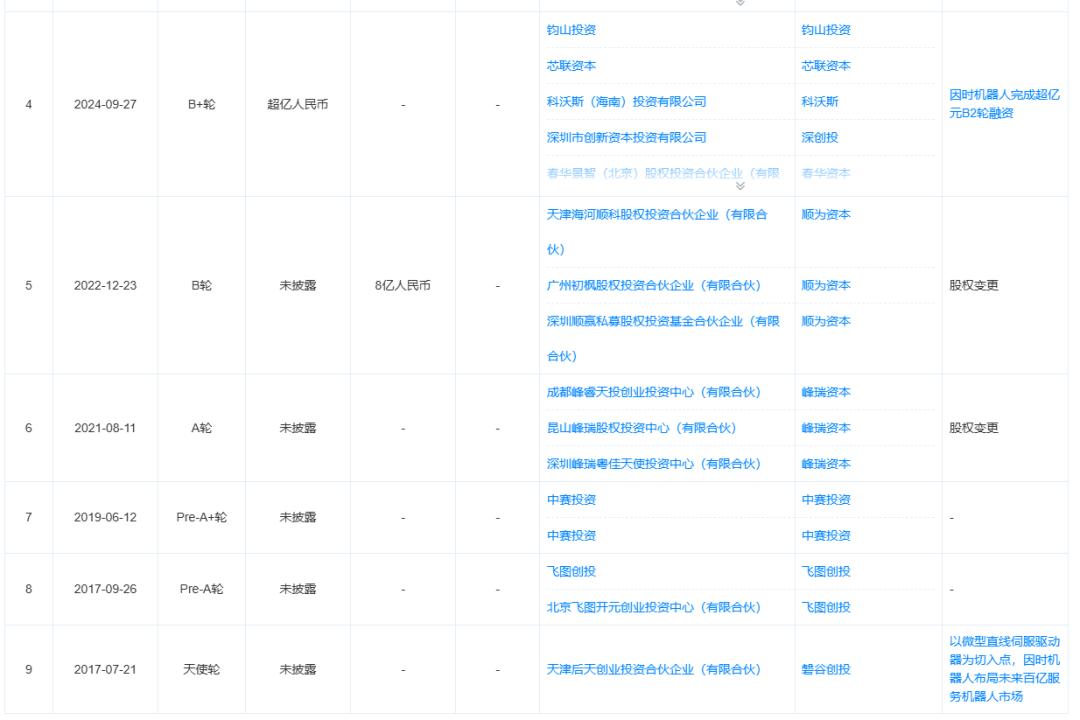The width and height of the screenshot is (1080, 720).
Task: Select date cell 2021-08-11
Action: pos(105,428)
